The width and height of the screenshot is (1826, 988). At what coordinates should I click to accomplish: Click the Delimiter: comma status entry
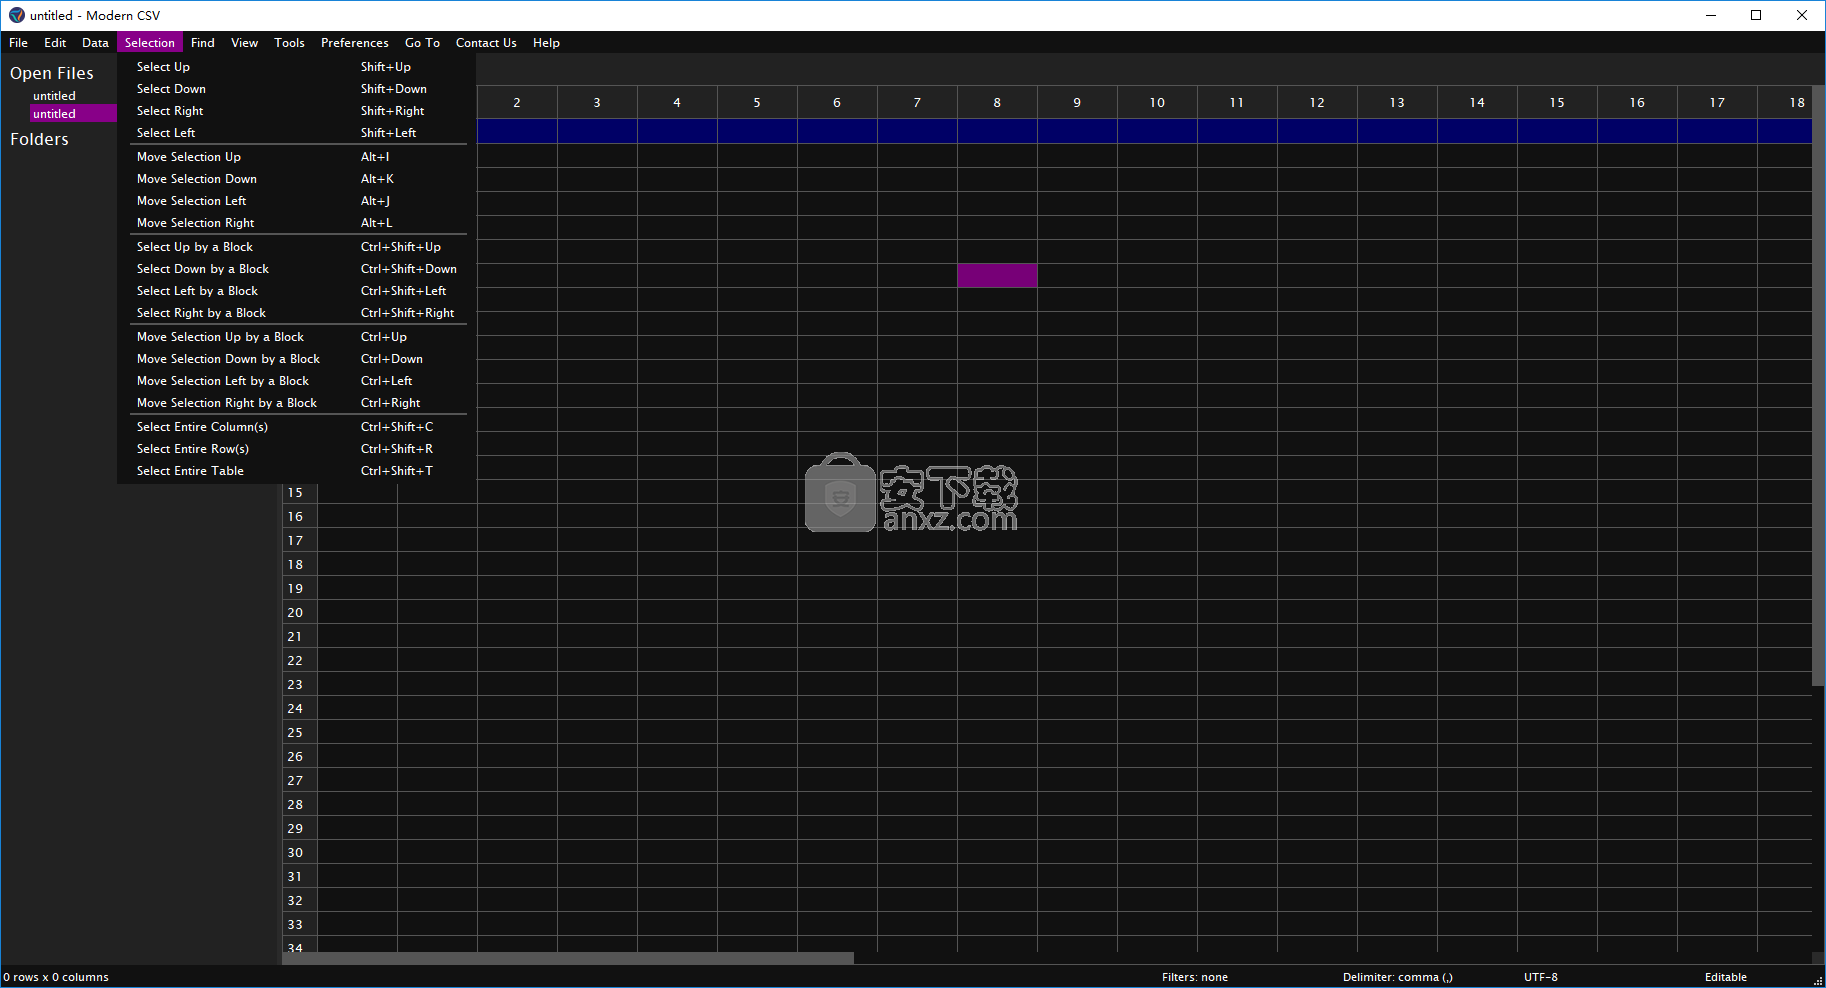tap(1397, 977)
